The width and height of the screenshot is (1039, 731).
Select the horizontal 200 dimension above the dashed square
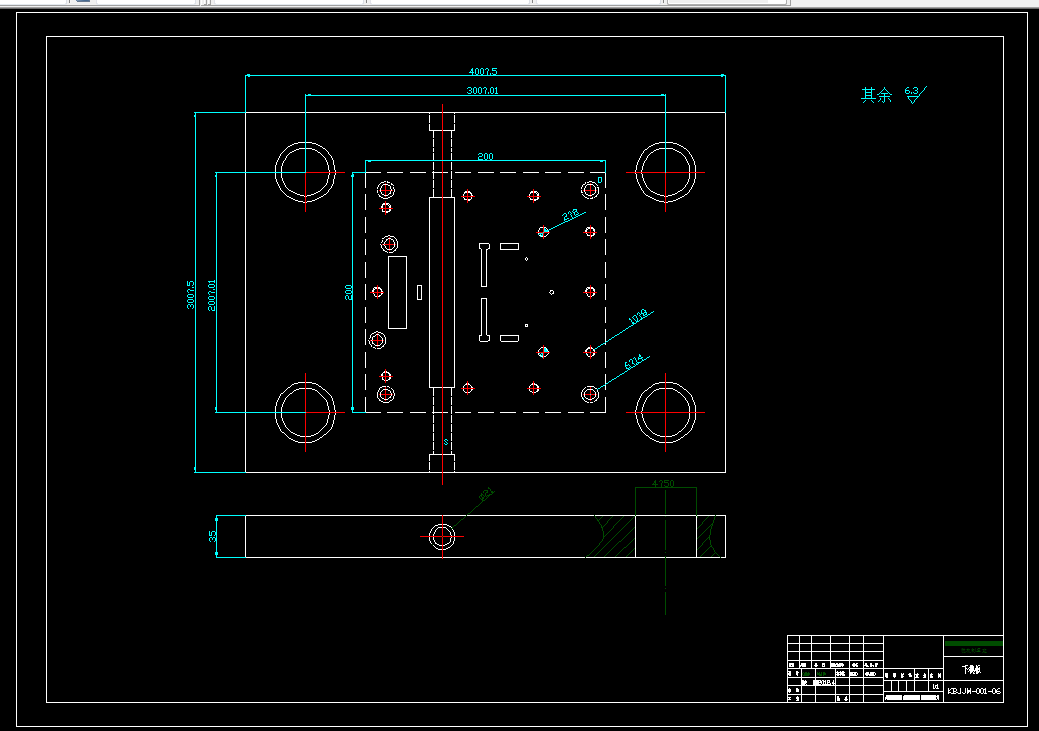click(486, 156)
